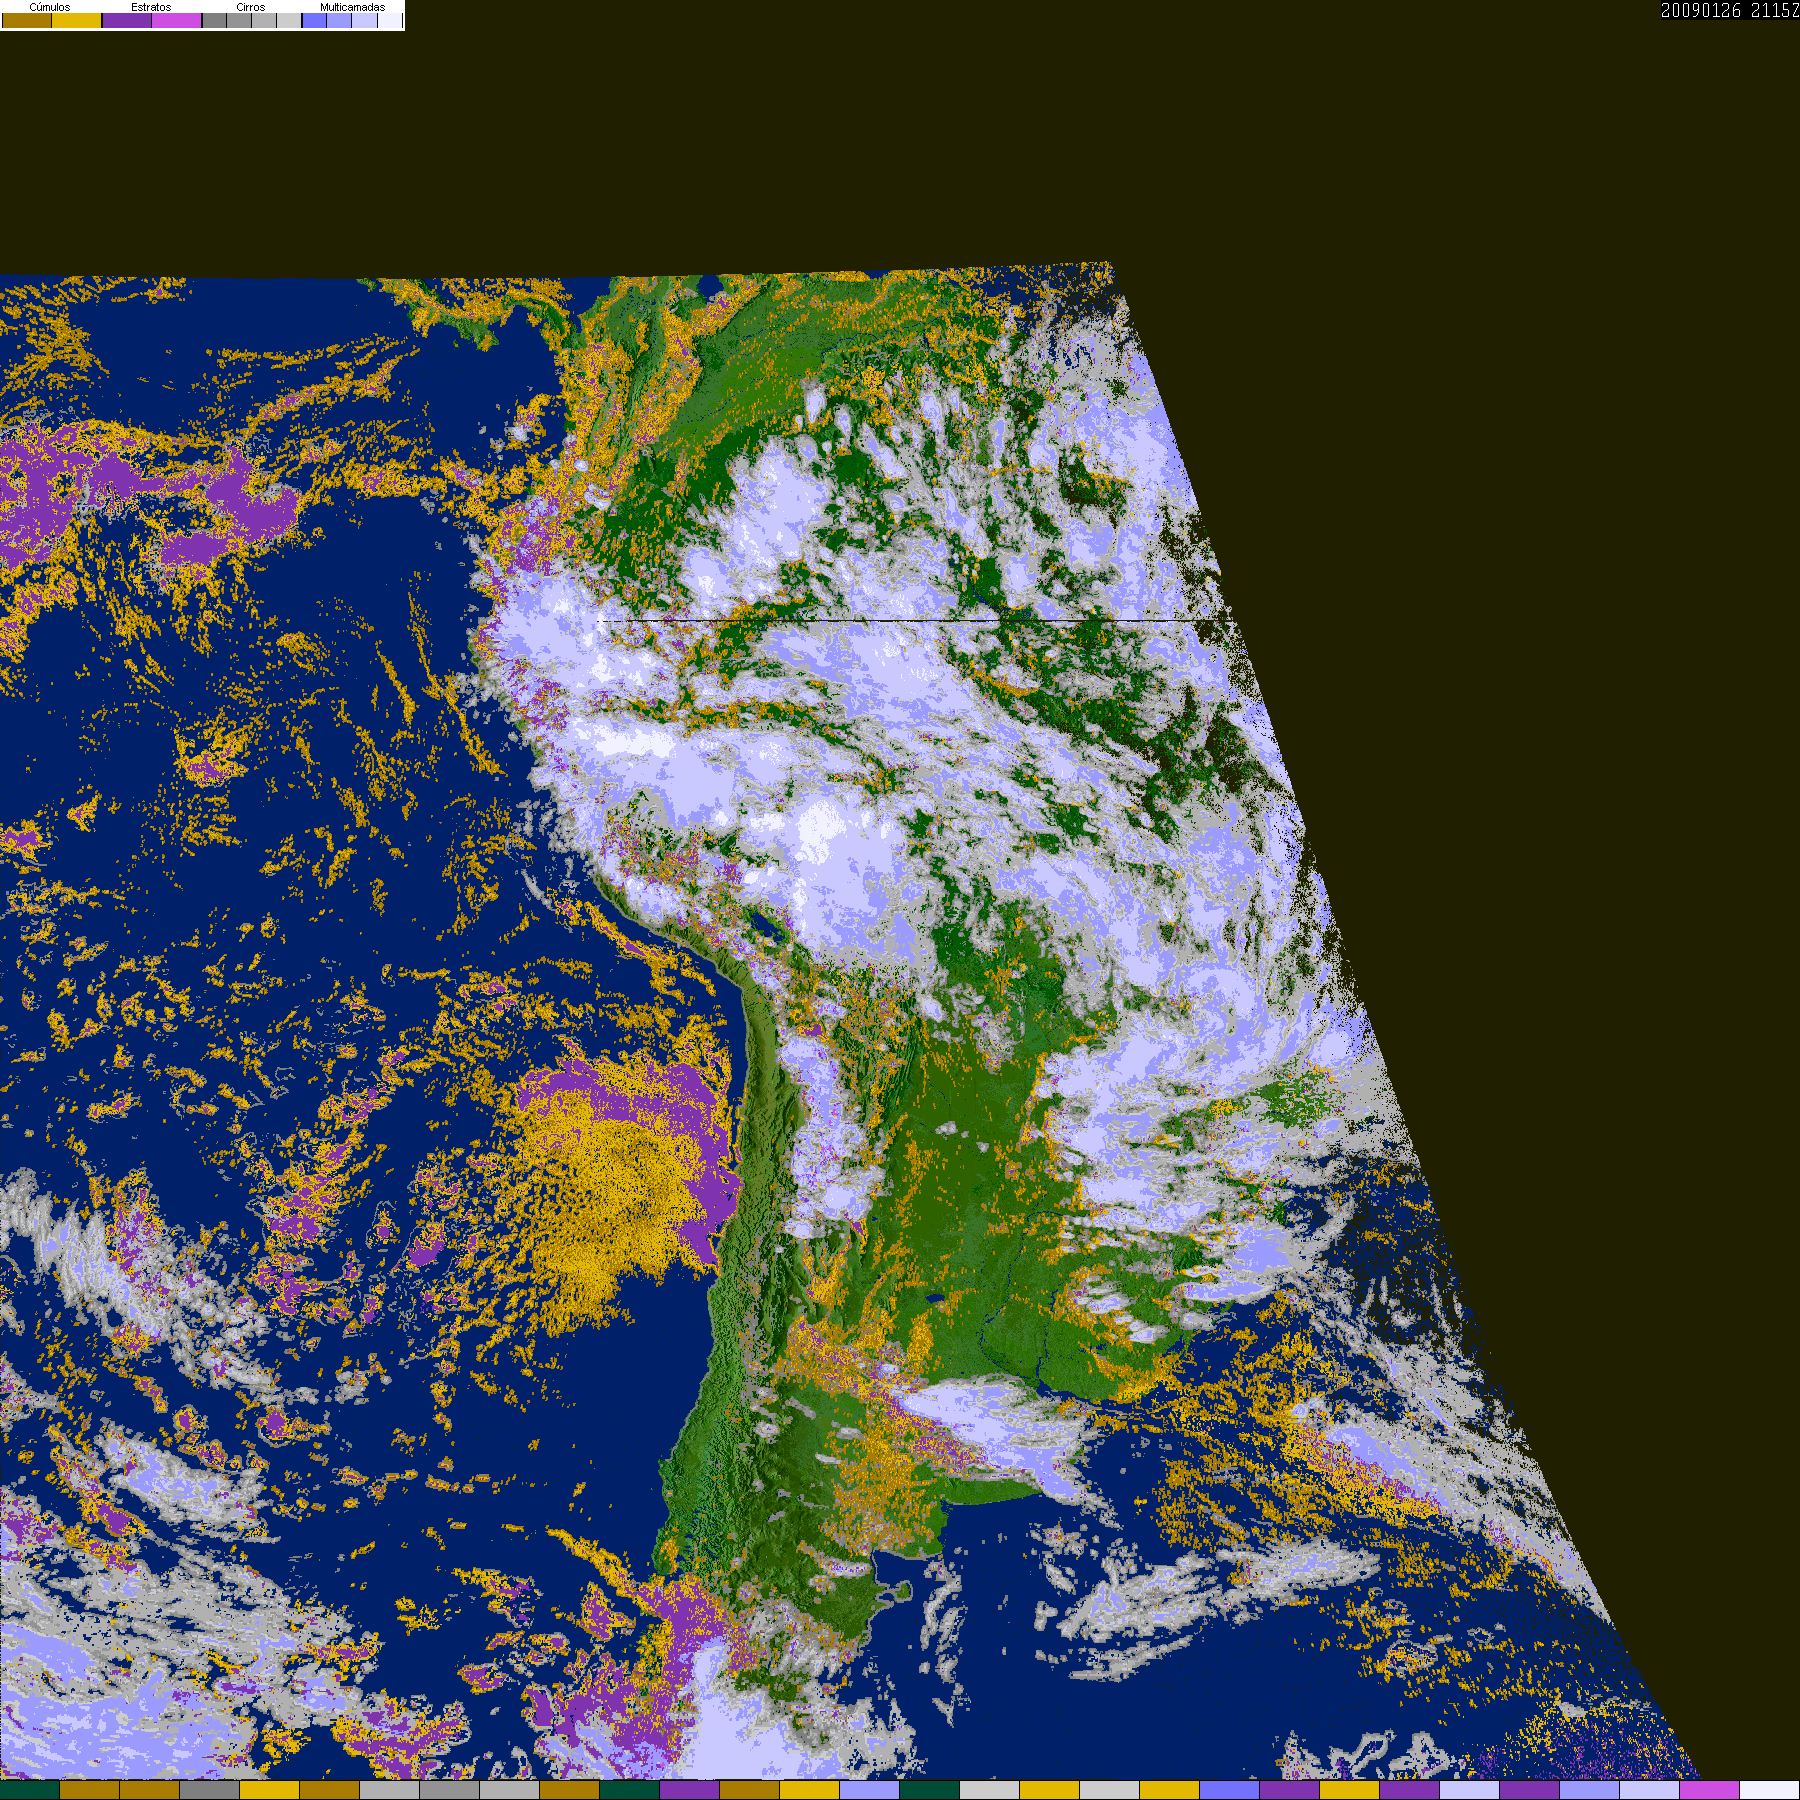Choose the near-white Multicamadas swatch

point(390,20)
